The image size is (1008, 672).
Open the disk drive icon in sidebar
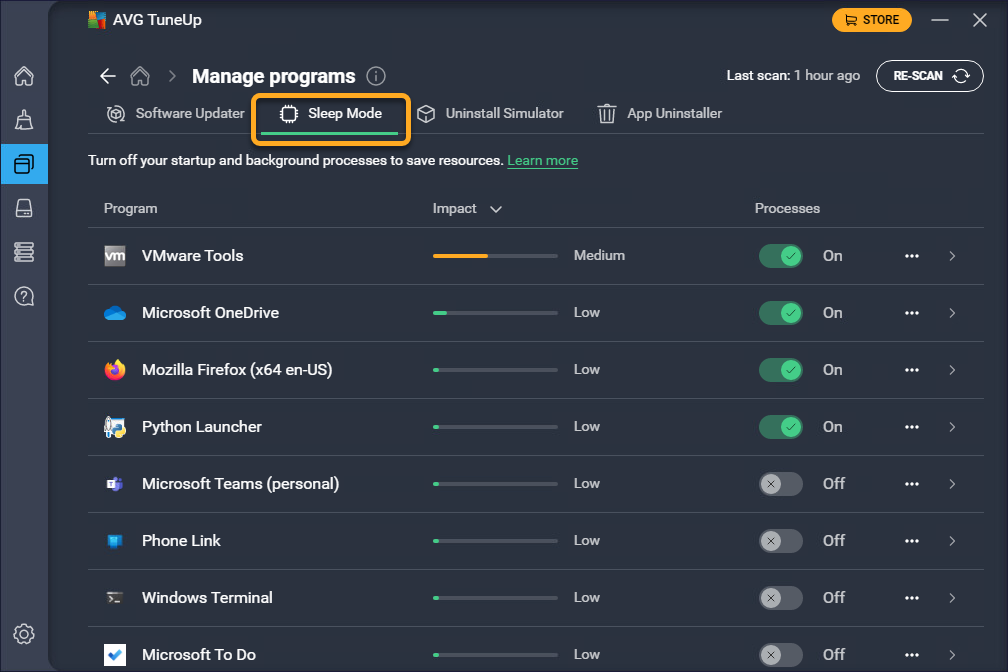24,207
